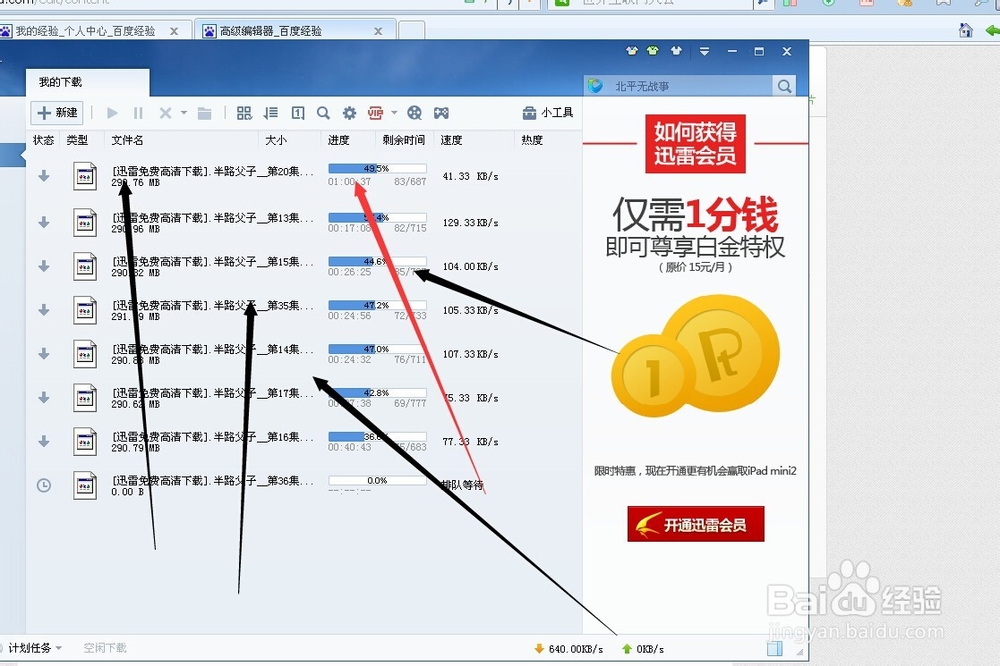Sort by 大小 column header

[276, 140]
